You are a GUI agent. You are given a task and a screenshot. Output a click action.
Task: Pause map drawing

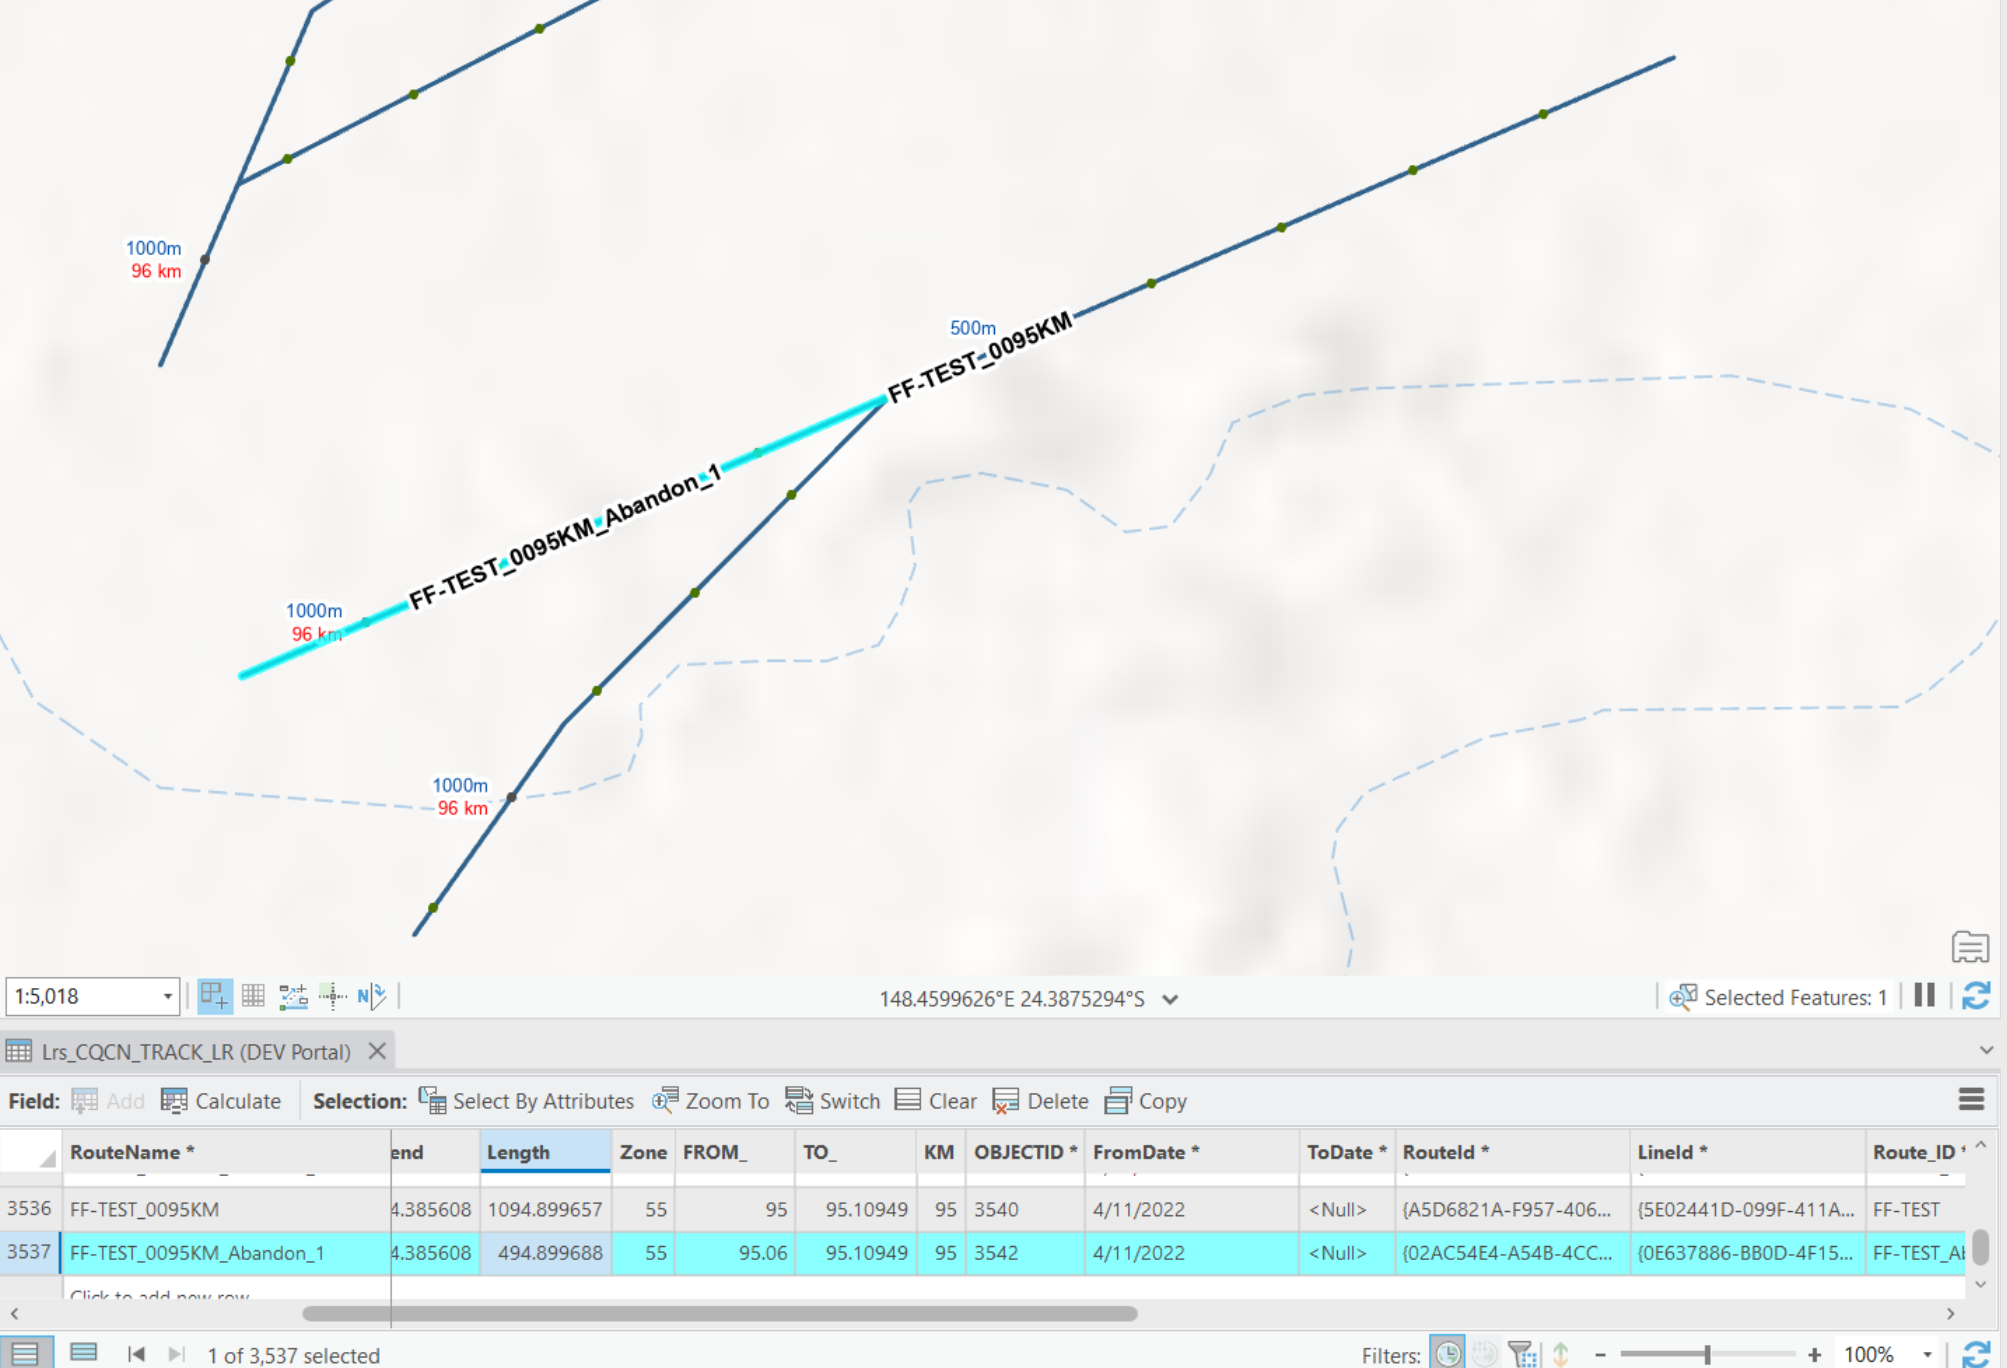1924,996
